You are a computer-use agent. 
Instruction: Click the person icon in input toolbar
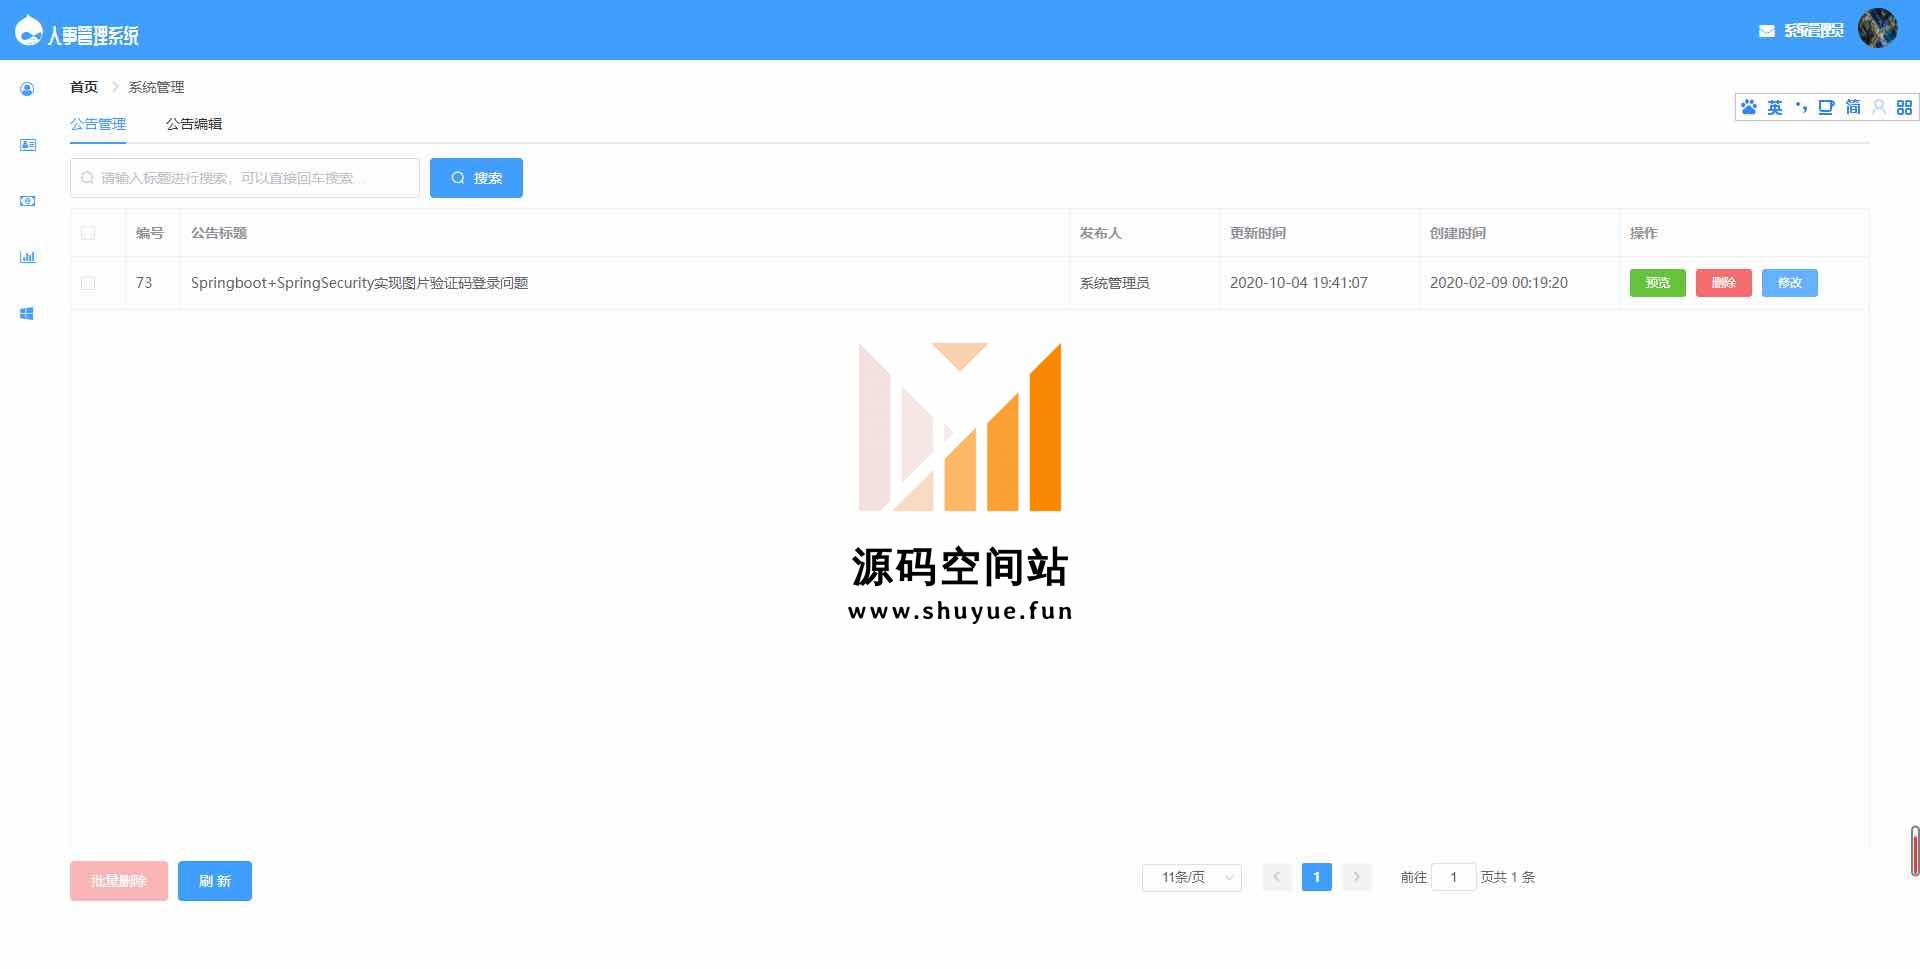tap(1879, 107)
